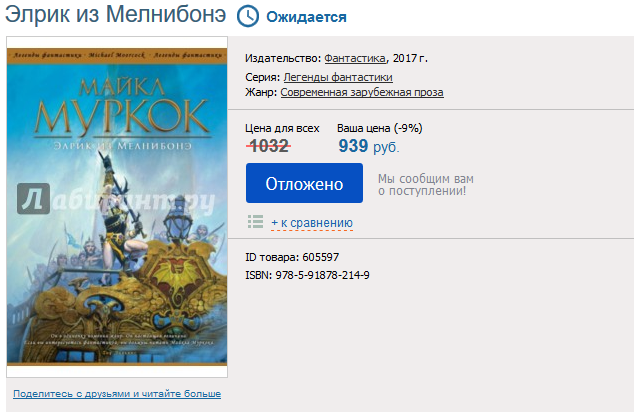The image size is (642, 420).
Task: Click the ISBN number 978-5-91878-214-9
Action: click(322, 275)
